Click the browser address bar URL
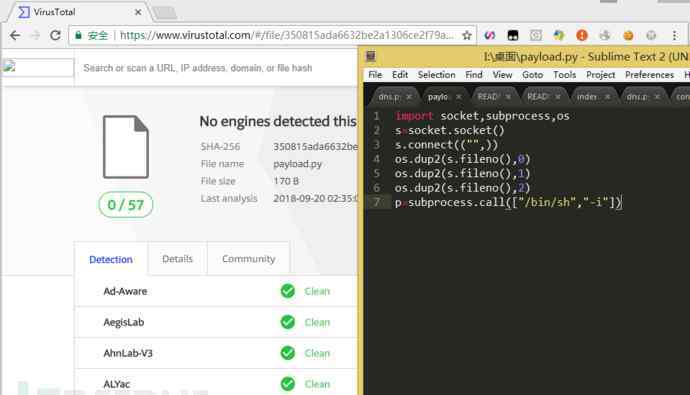This screenshot has height=395, width=690. 286,35
